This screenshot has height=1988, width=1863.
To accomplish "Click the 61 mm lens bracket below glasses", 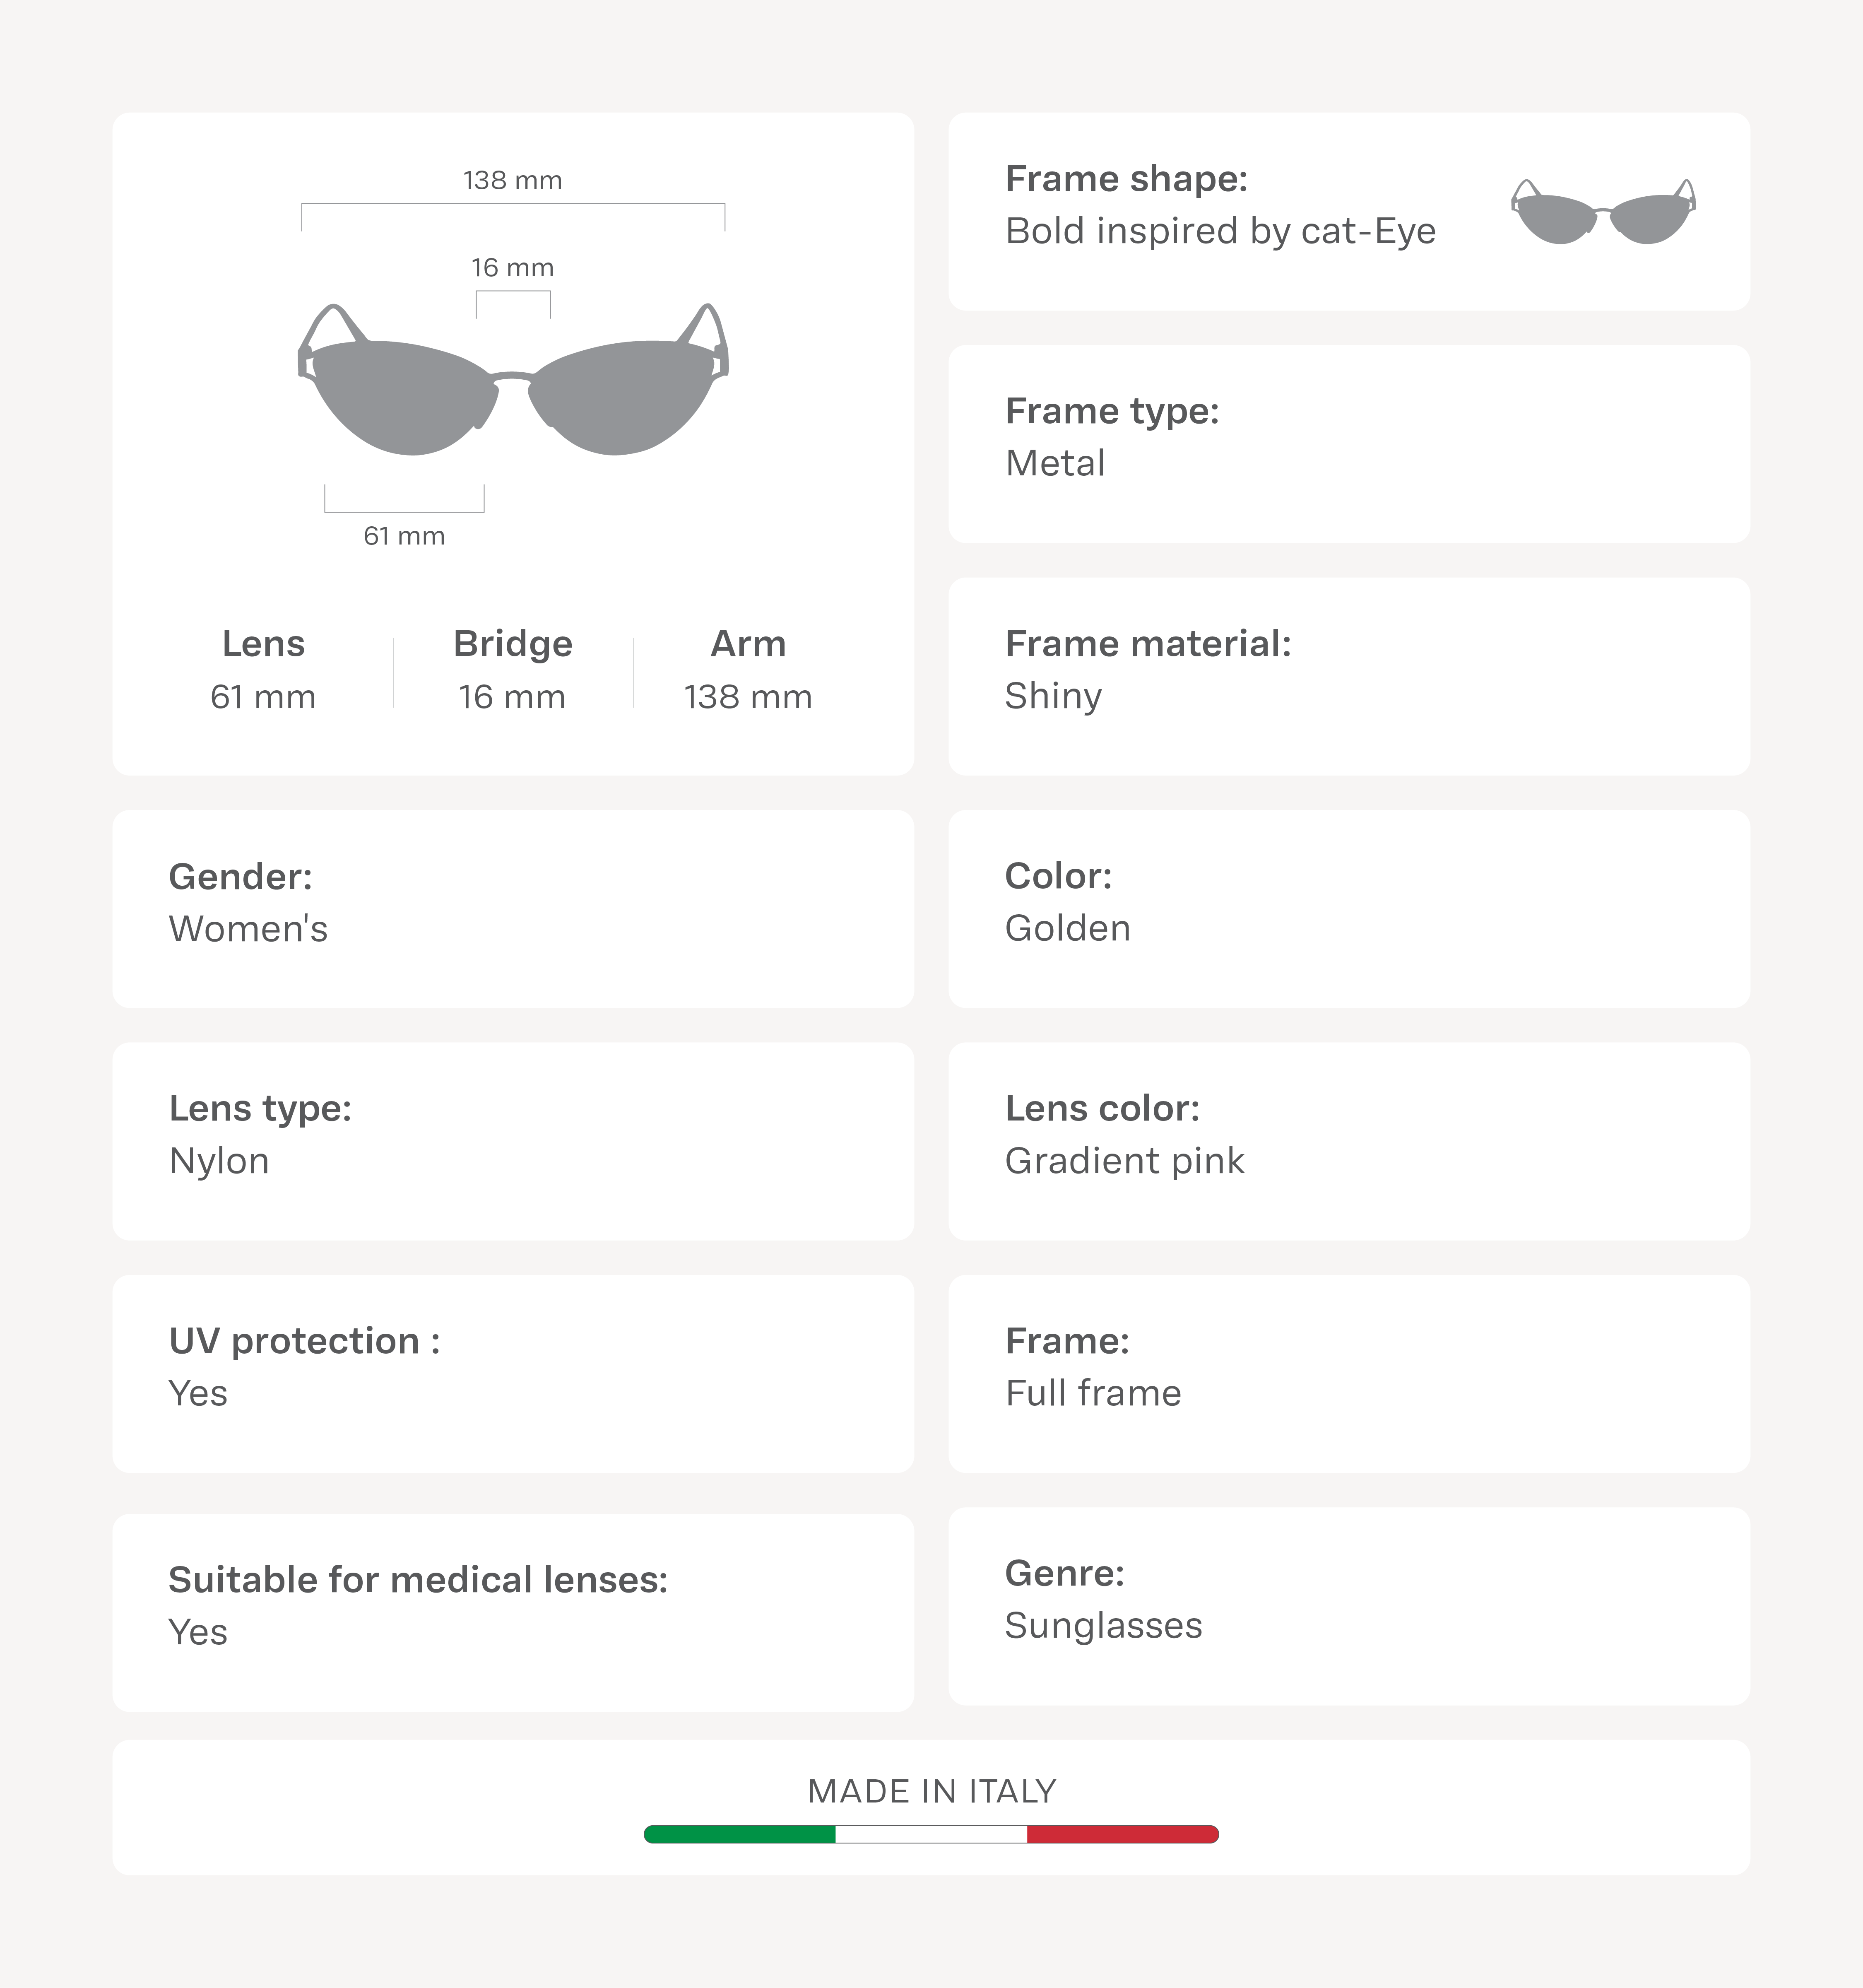I will pyautogui.click(x=404, y=510).
